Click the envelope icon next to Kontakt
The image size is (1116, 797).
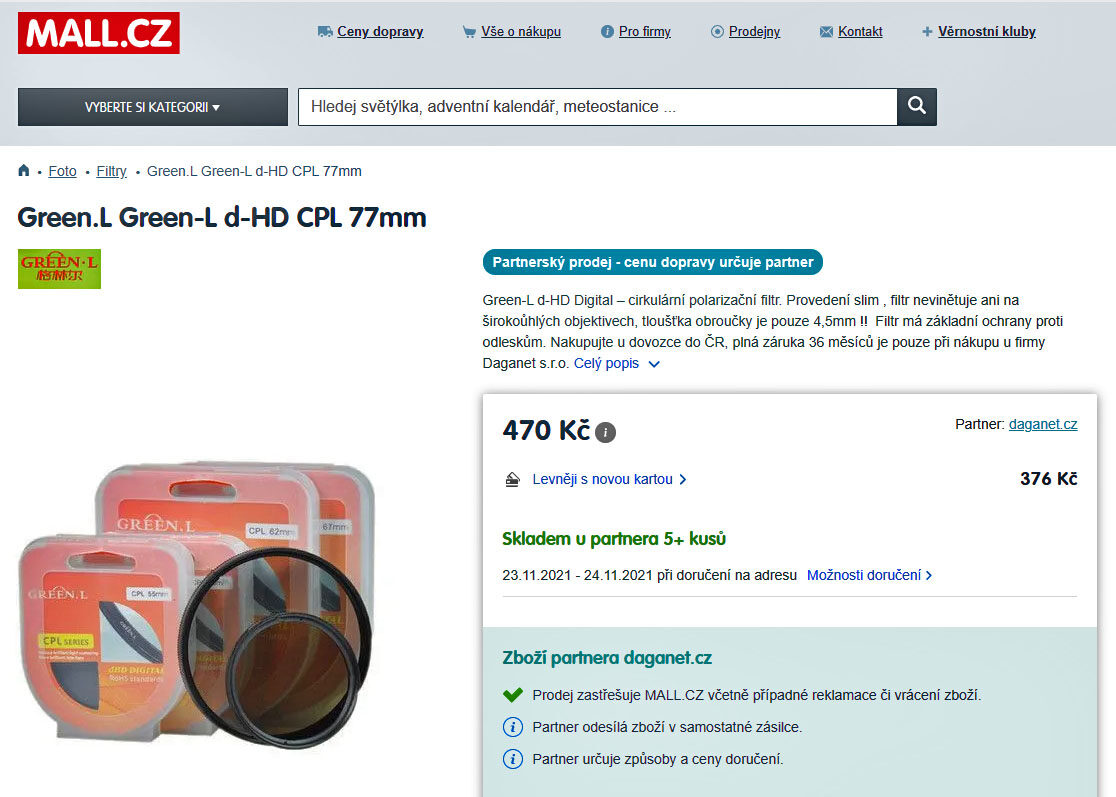826,32
